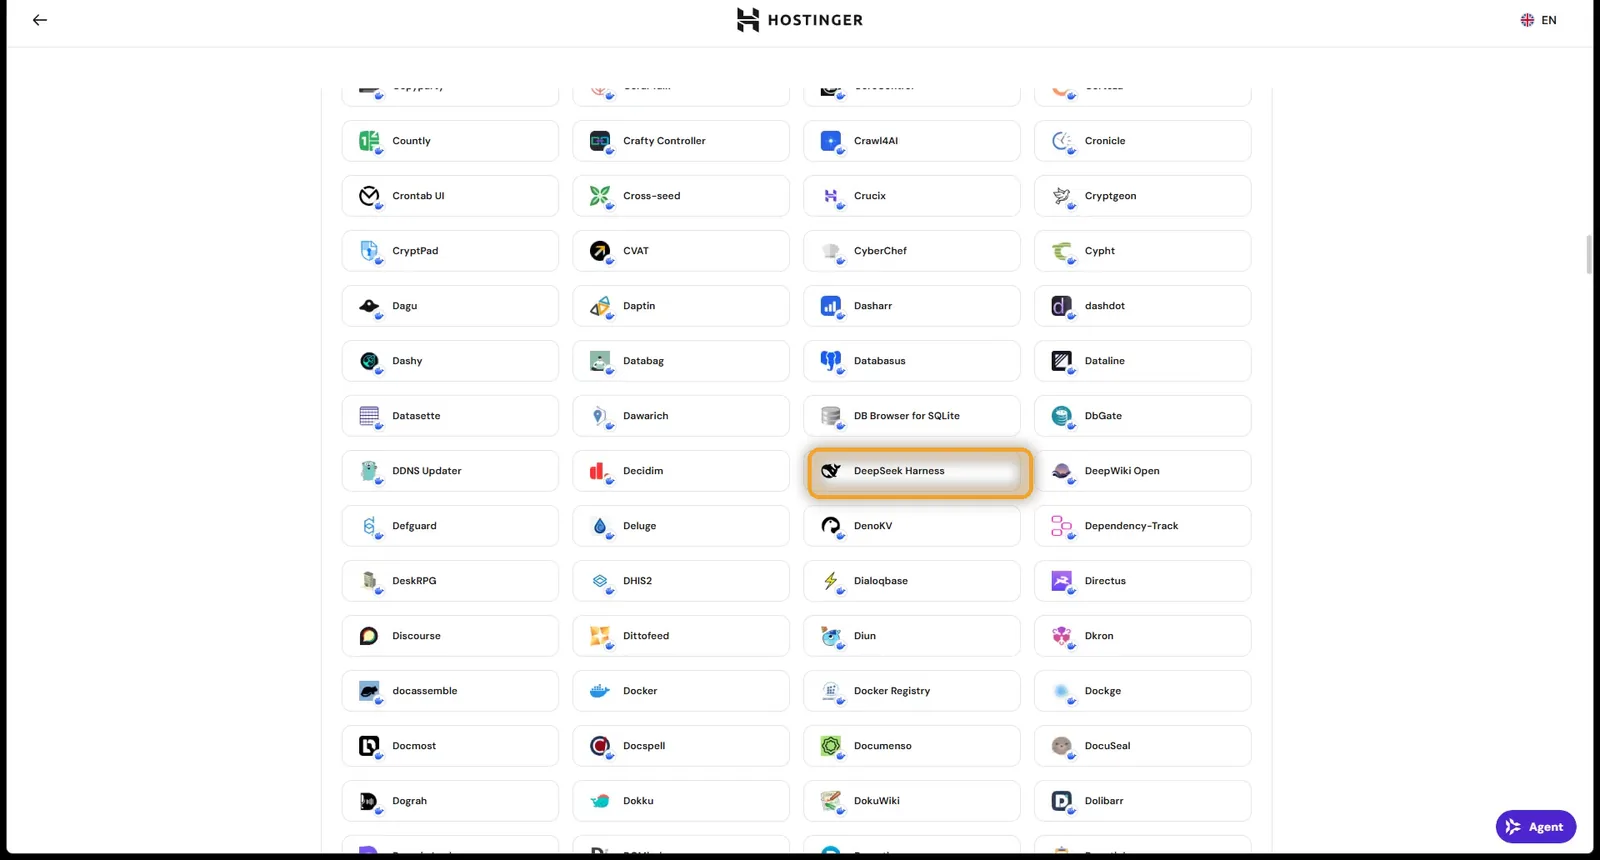Viewport: 1600px width, 860px height.
Task: Open the Dataline application card
Action: coord(1143,361)
